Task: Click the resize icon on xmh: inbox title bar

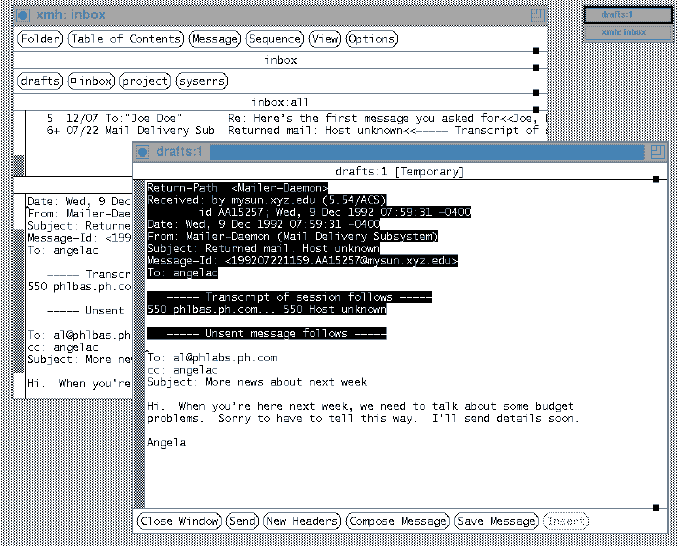Action: point(539,15)
